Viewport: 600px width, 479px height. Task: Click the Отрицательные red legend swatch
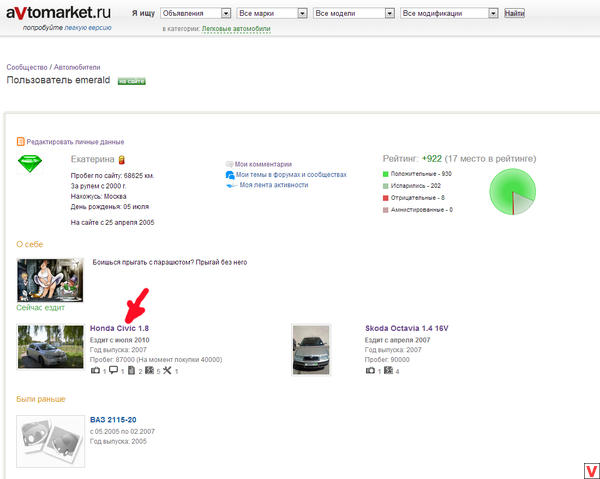tap(386, 198)
